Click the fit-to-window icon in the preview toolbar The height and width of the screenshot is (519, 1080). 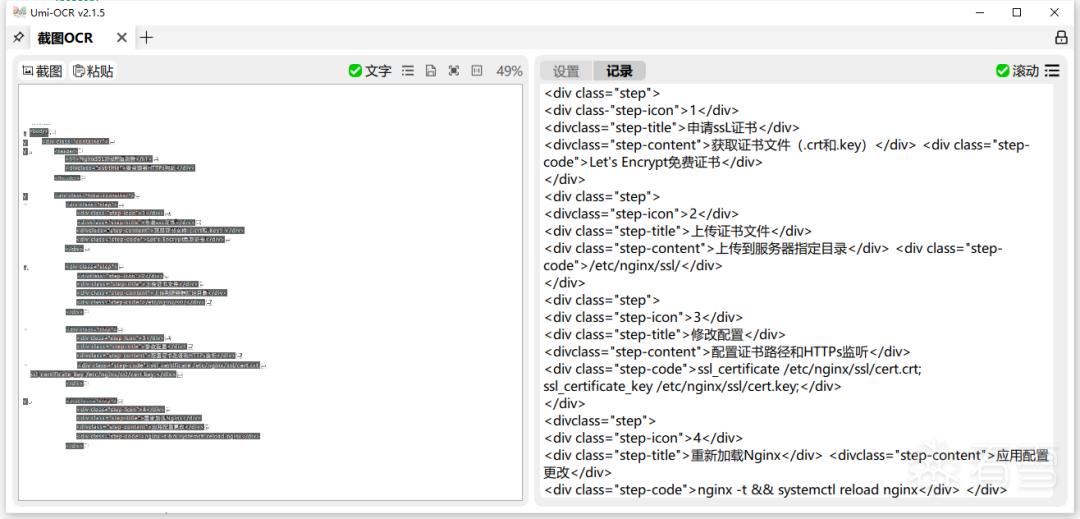coord(454,71)
